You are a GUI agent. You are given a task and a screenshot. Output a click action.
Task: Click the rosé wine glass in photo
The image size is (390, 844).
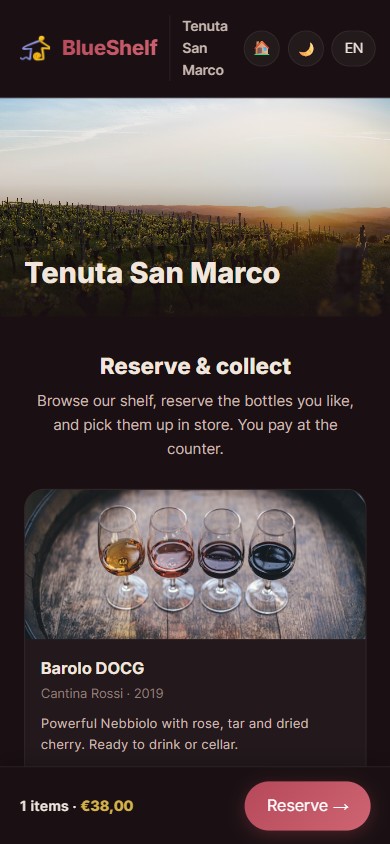pyautogui.click(x=172, y=559)
